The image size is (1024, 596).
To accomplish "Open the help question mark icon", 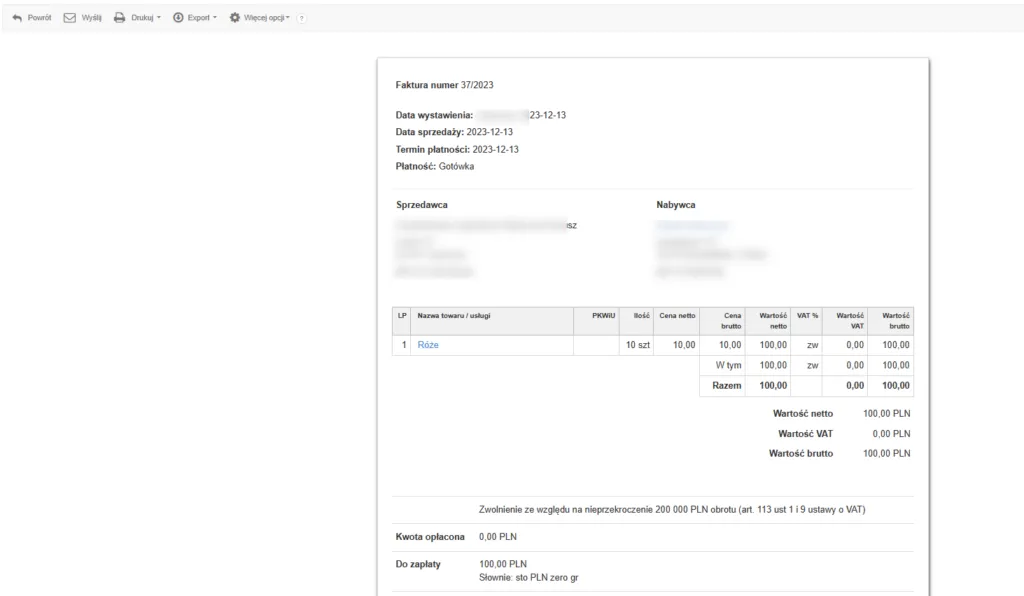I will pos(302,19).
